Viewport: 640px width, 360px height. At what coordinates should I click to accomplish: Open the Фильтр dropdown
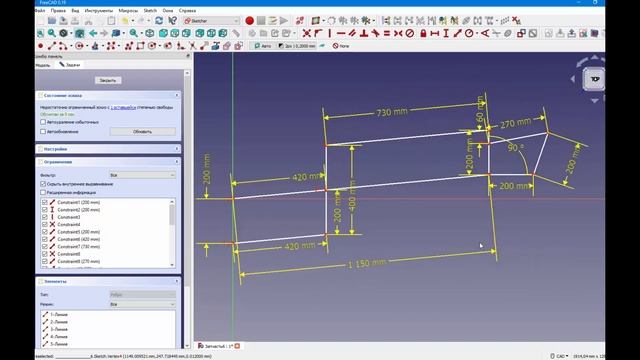click(x=142, y=175)
